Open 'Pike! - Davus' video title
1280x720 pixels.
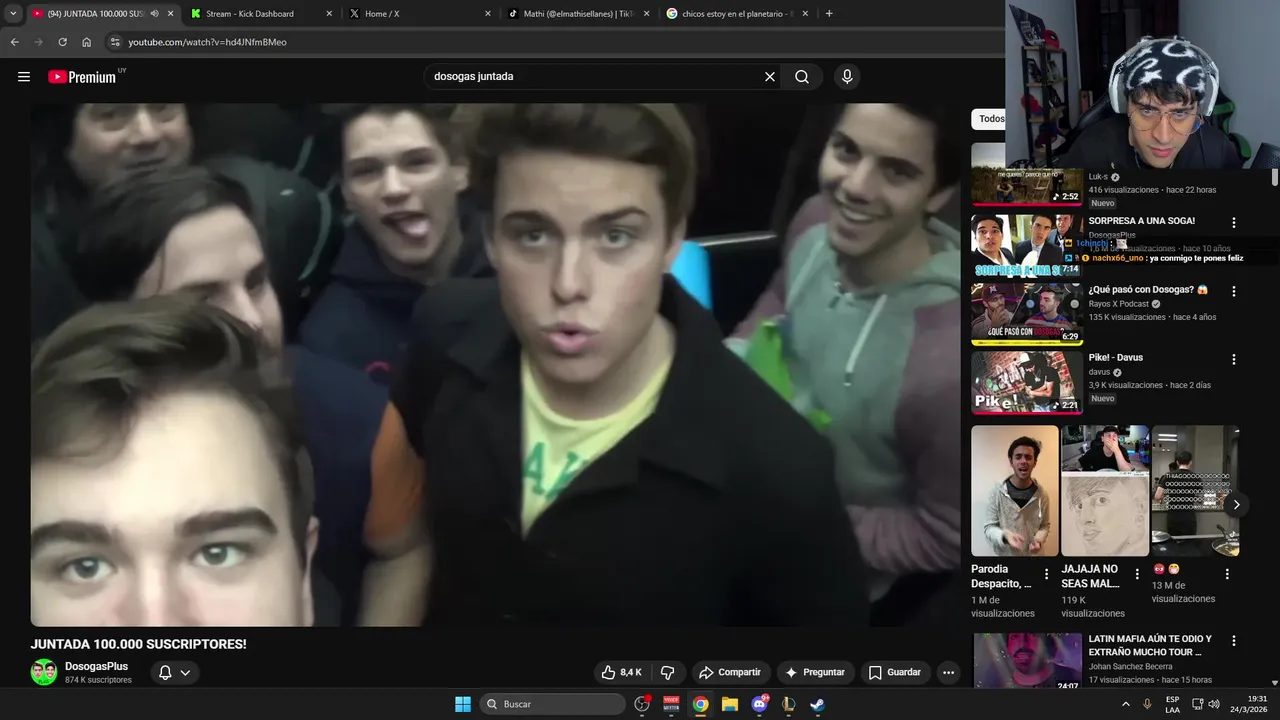pyautogui.click(x=1116, y=358)
